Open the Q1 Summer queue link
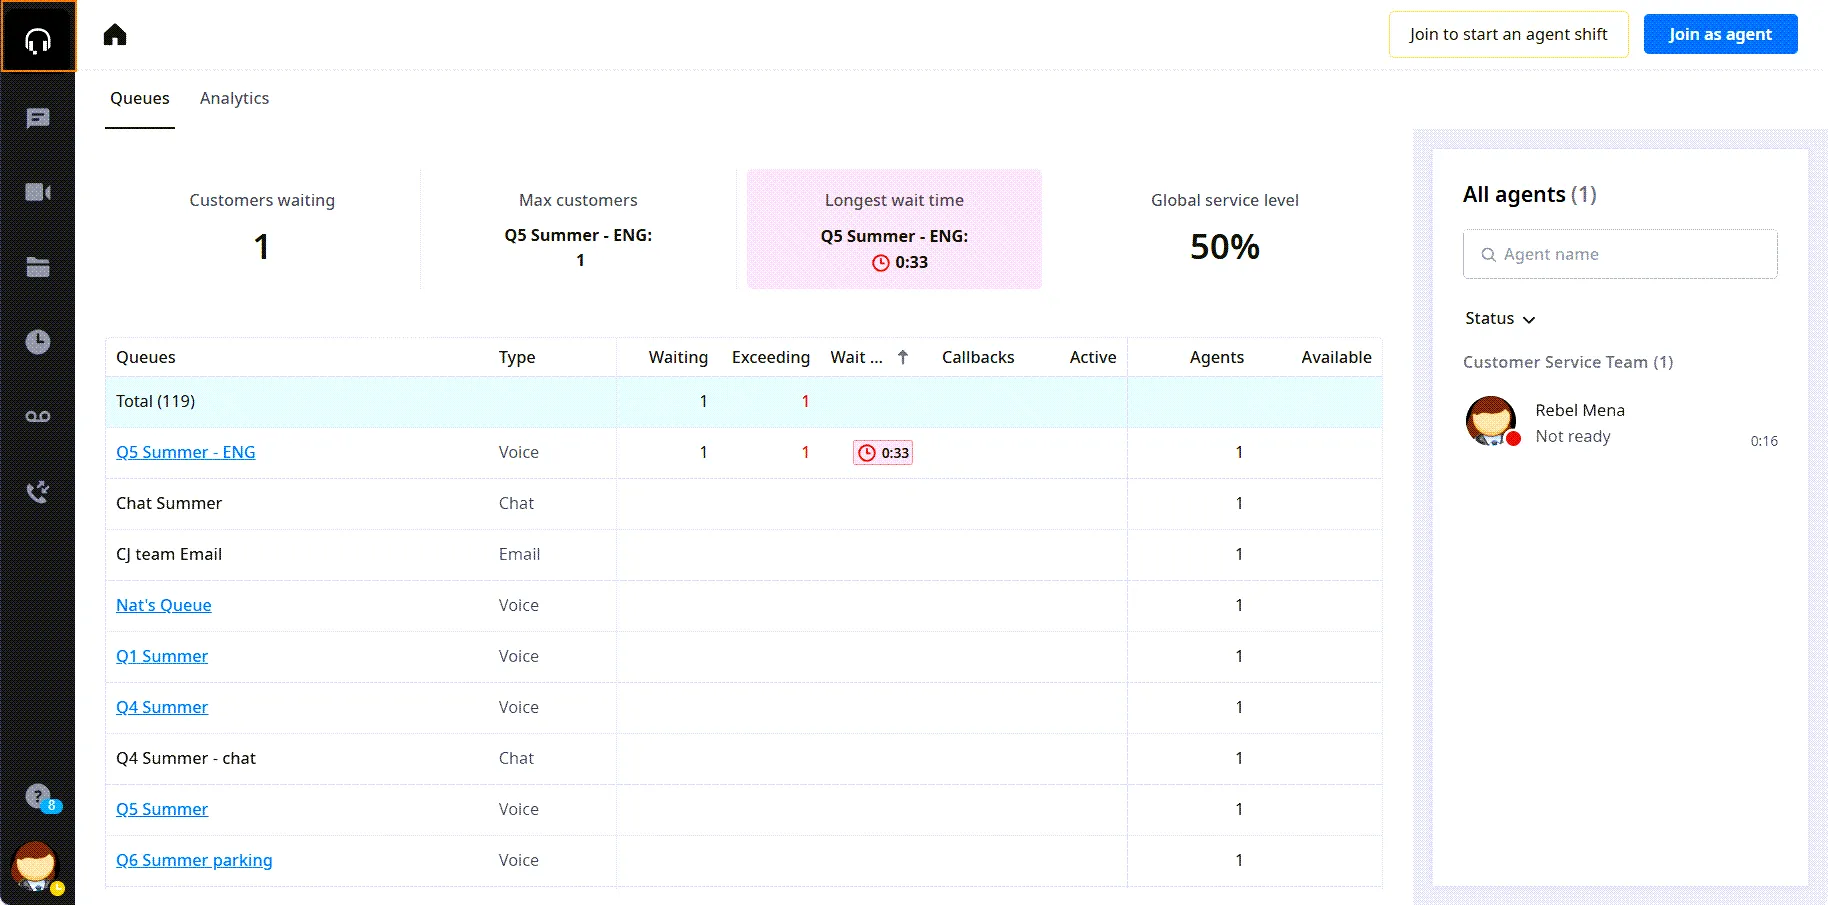Screen dimensions: 1828x905 [x=162, y=656]
